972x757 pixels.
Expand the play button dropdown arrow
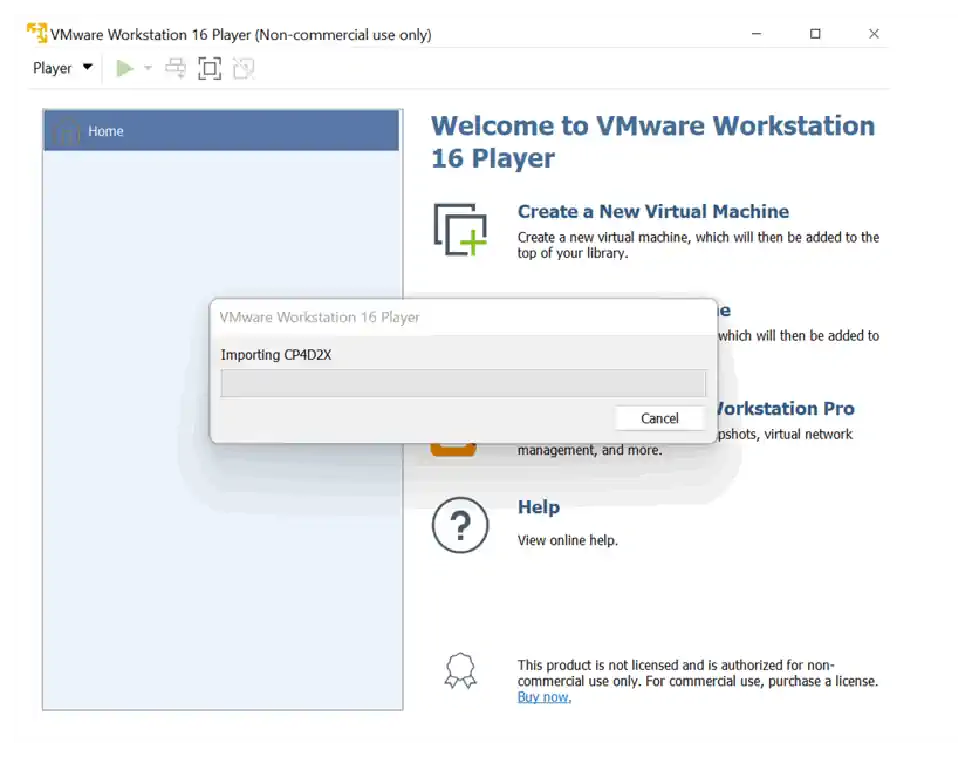pyautogui.click(x=147, y=68)
